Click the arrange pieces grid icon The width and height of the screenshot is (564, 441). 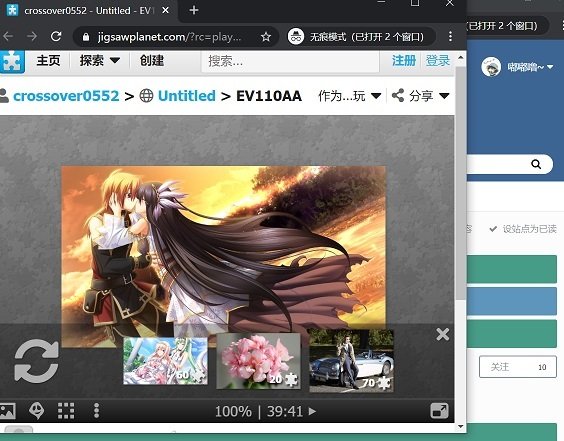tap(66, 411)
